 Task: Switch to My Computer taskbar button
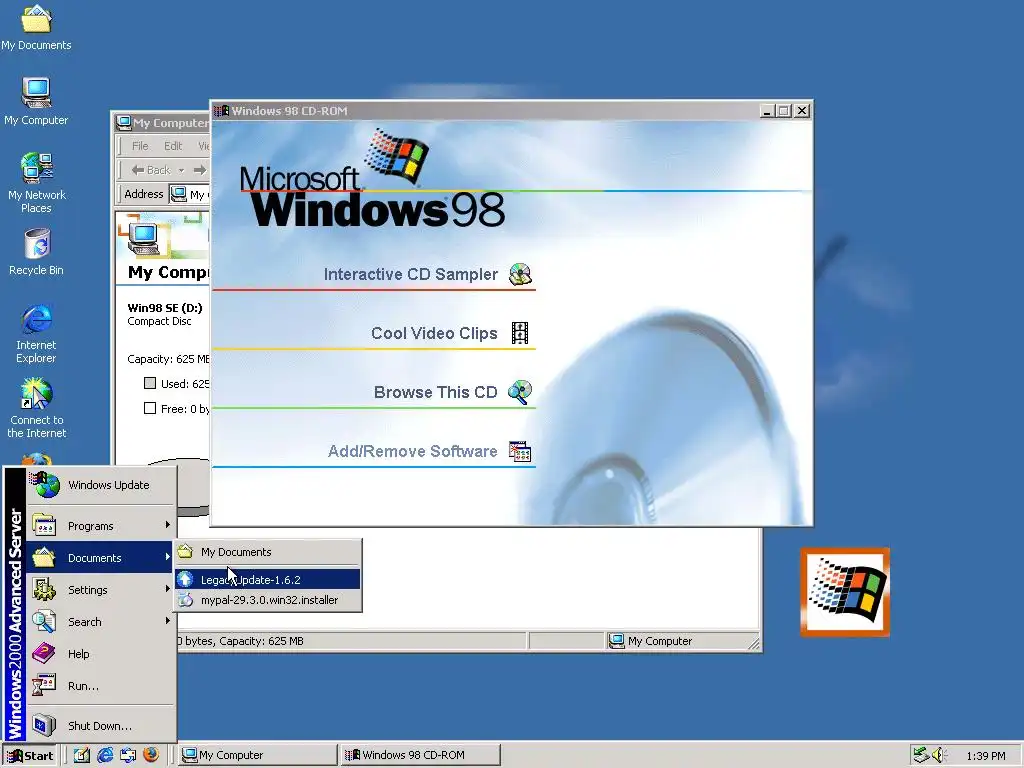[x=258, y=755]
